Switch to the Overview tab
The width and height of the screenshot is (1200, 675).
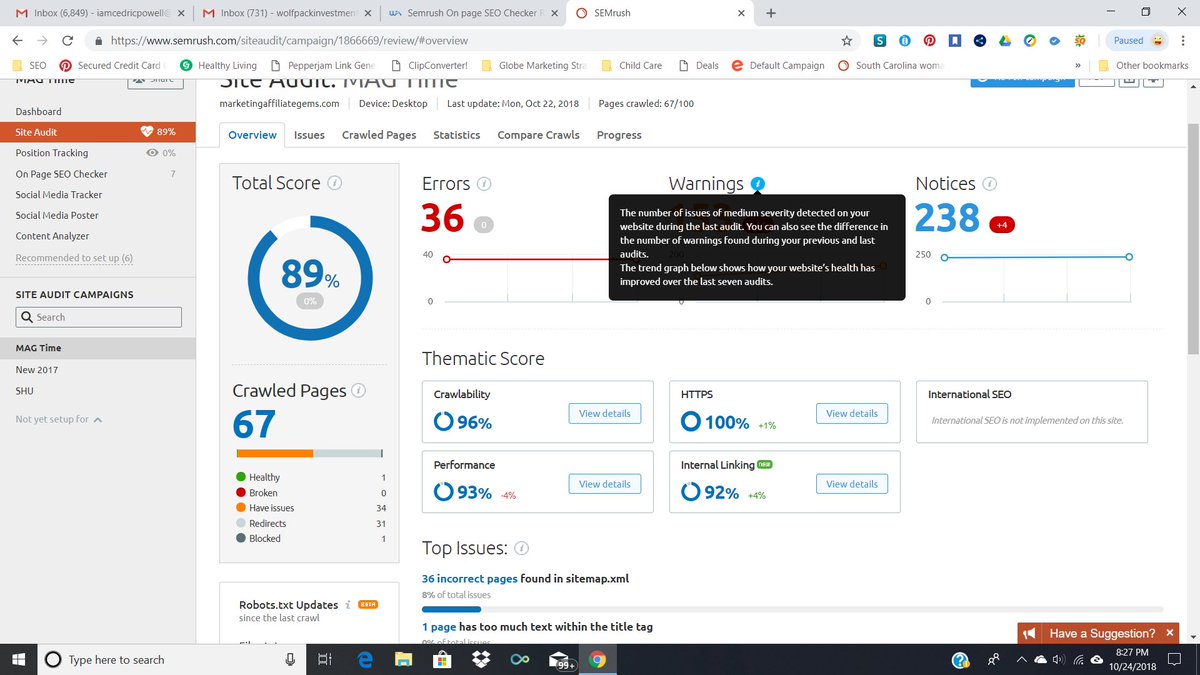pyautogui.click(x=252, y=135)
